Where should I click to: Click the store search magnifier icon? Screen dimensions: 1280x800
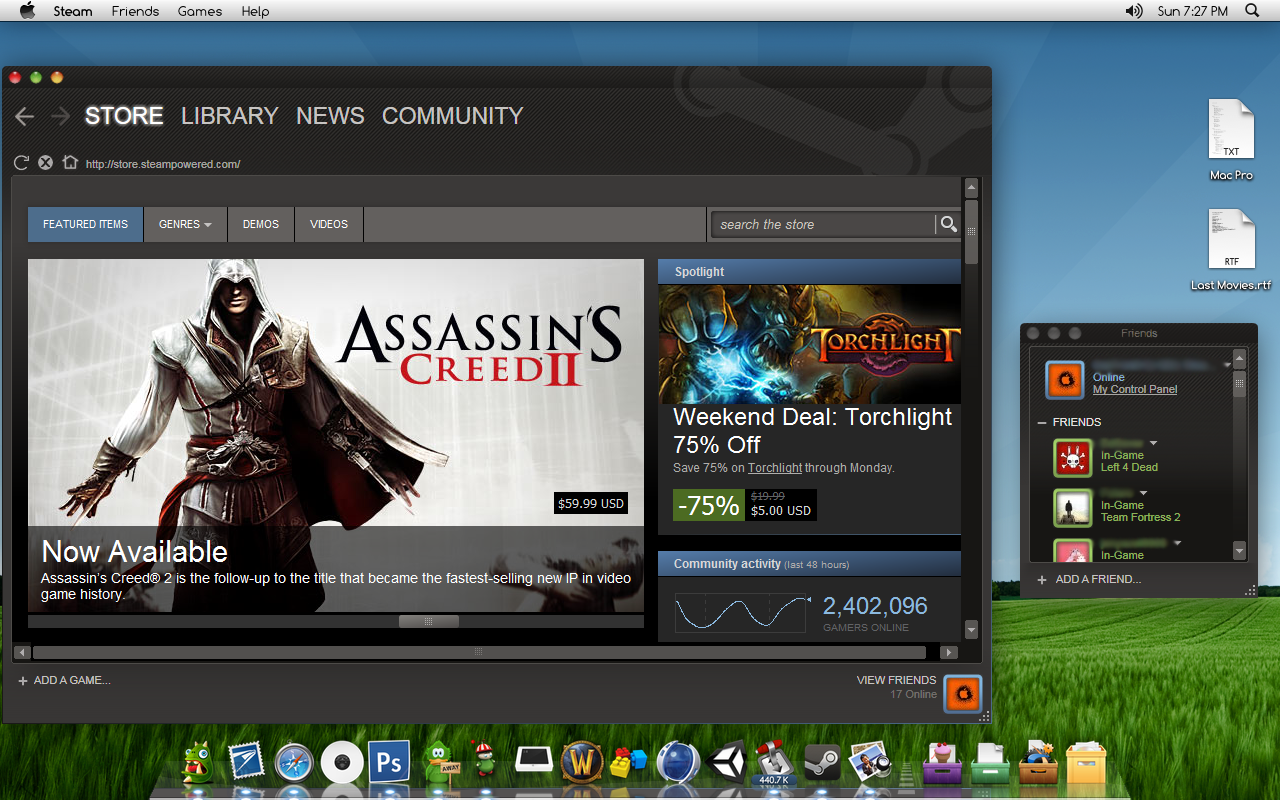click(948, 224)
